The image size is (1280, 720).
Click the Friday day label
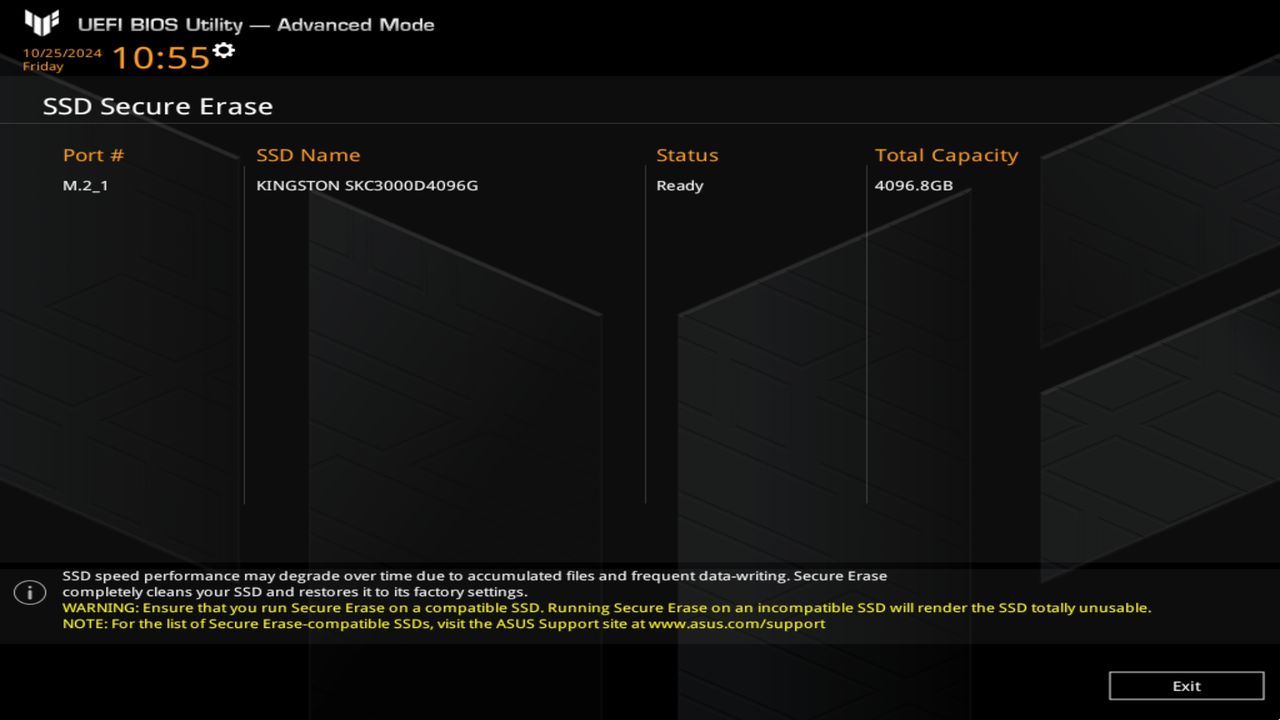pyautogui.click(x=43, y=67)
